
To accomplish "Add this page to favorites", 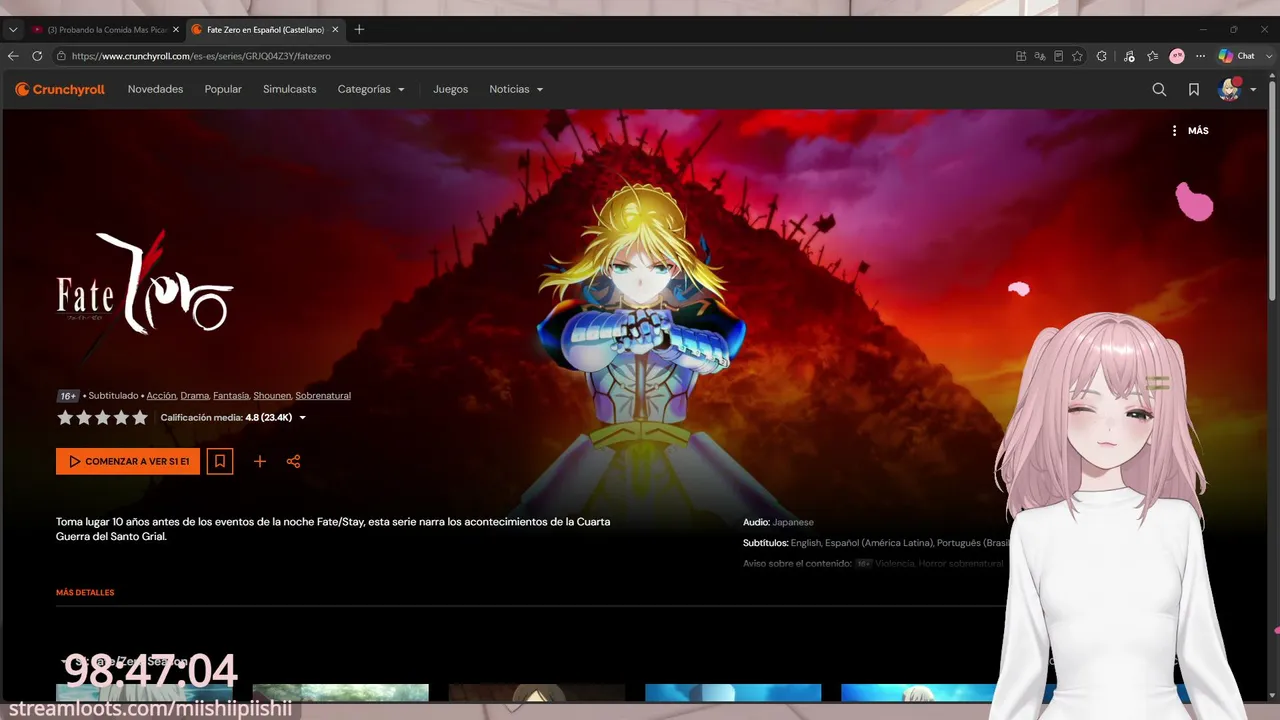I will 1078,56.
